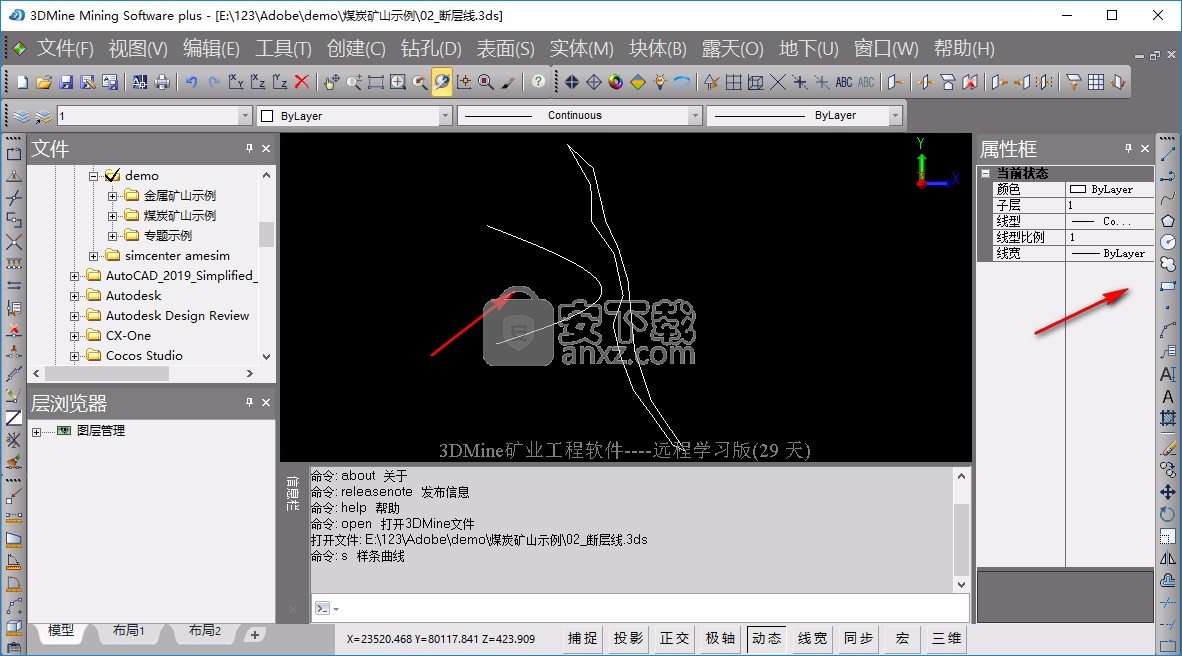Viewport: 1182px width, 656px height.
Task: Toggle the 宏 macro status button
Action: [x=902, y=639]
